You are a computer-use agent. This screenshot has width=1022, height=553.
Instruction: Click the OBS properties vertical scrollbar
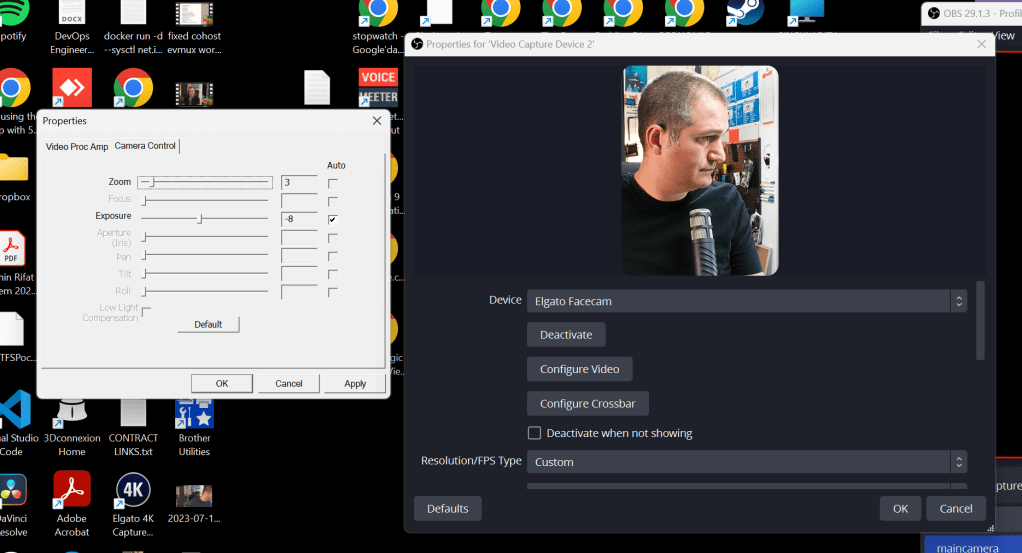[x=980, y=320]
